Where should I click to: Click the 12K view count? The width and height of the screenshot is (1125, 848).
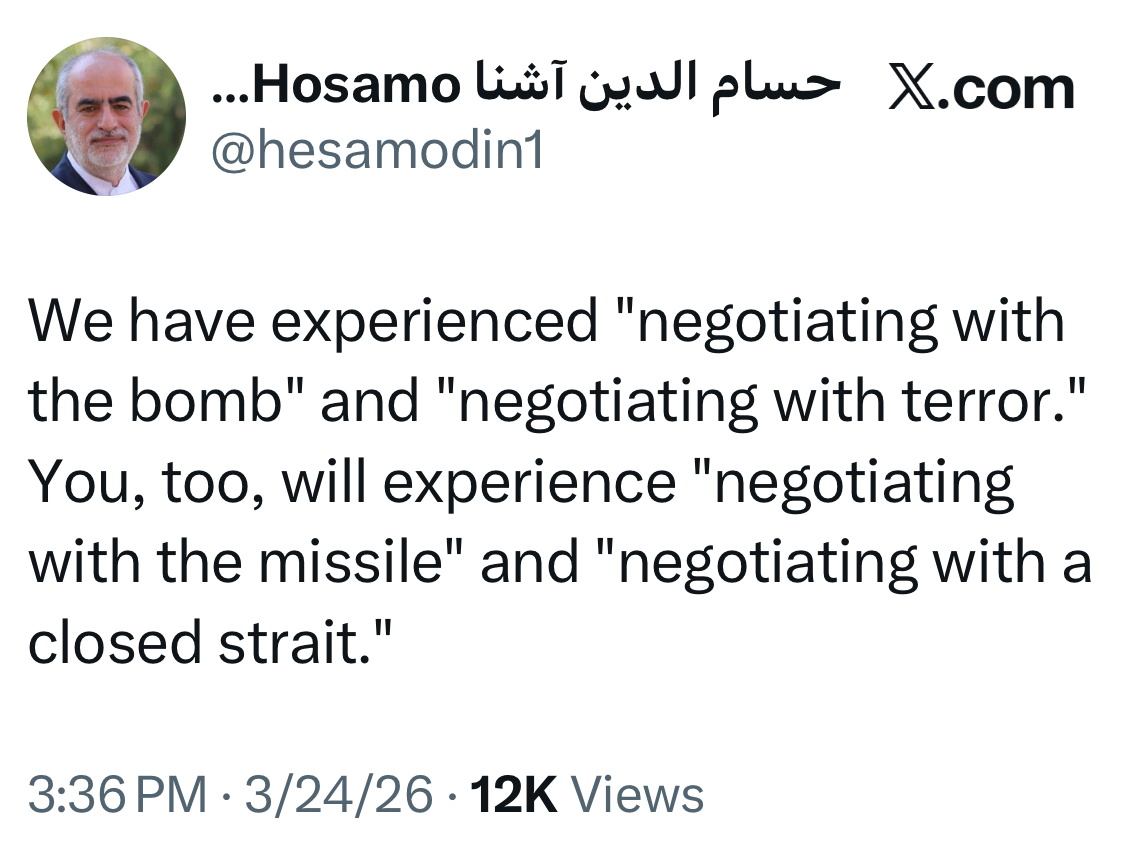click(513, 796)
